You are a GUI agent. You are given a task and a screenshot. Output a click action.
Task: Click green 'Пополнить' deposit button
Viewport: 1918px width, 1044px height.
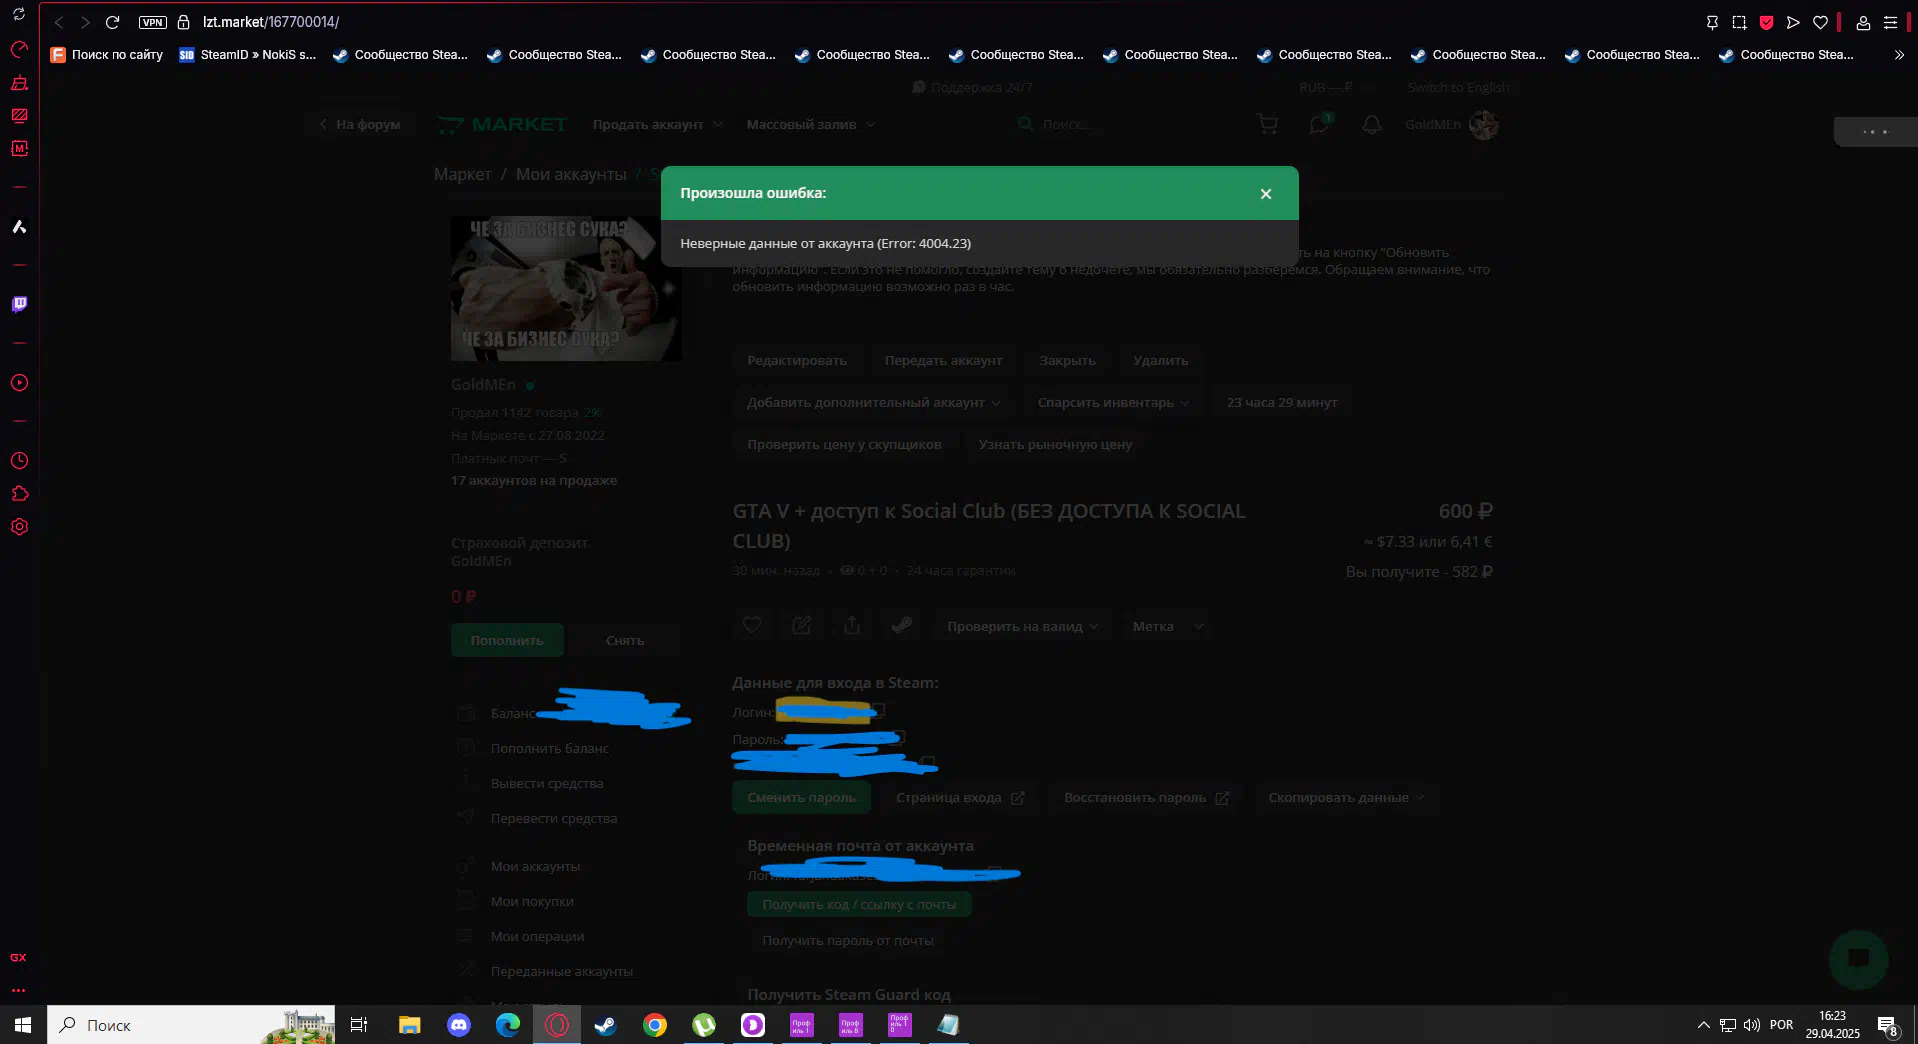[x=507, y=640]
